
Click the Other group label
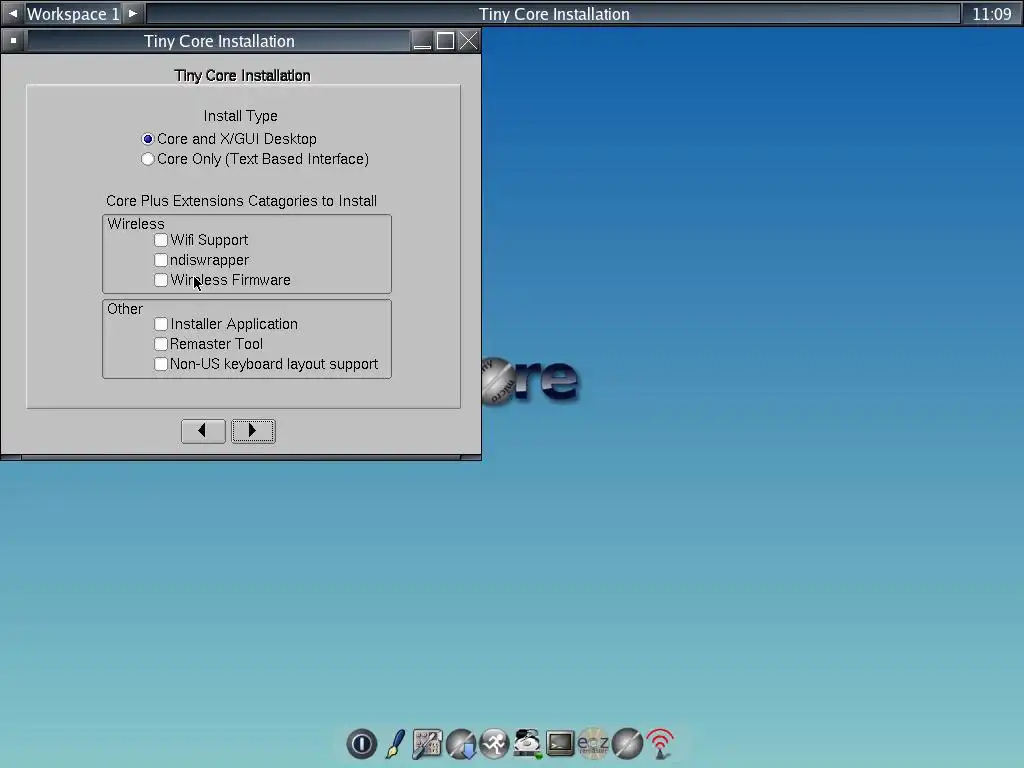pyautogui.click(x=125, y=309)
